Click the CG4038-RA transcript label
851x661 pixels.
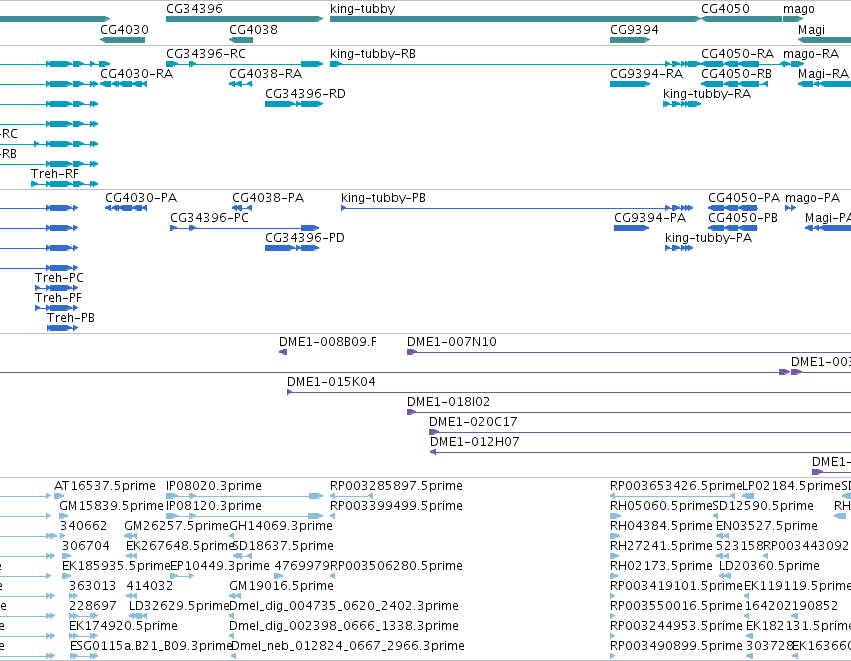tap(265, 74)
